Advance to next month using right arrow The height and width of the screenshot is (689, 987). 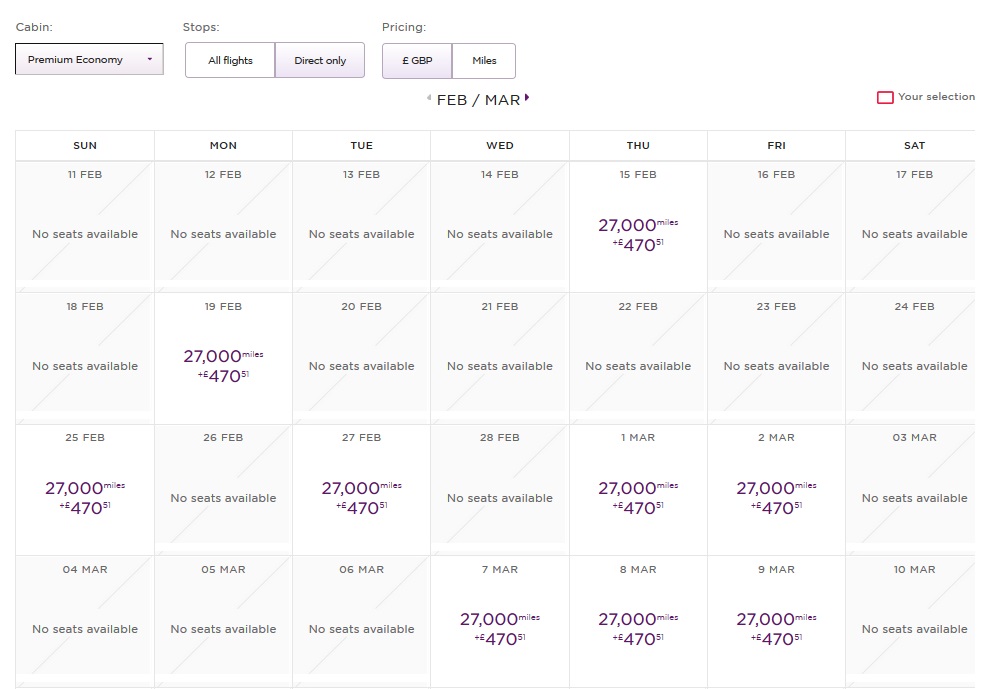tap(527, 98)
